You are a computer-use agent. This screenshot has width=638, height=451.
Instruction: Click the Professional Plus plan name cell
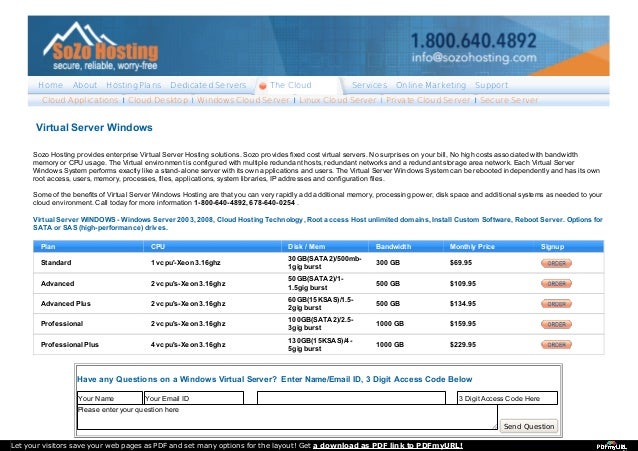pos(70,344)
